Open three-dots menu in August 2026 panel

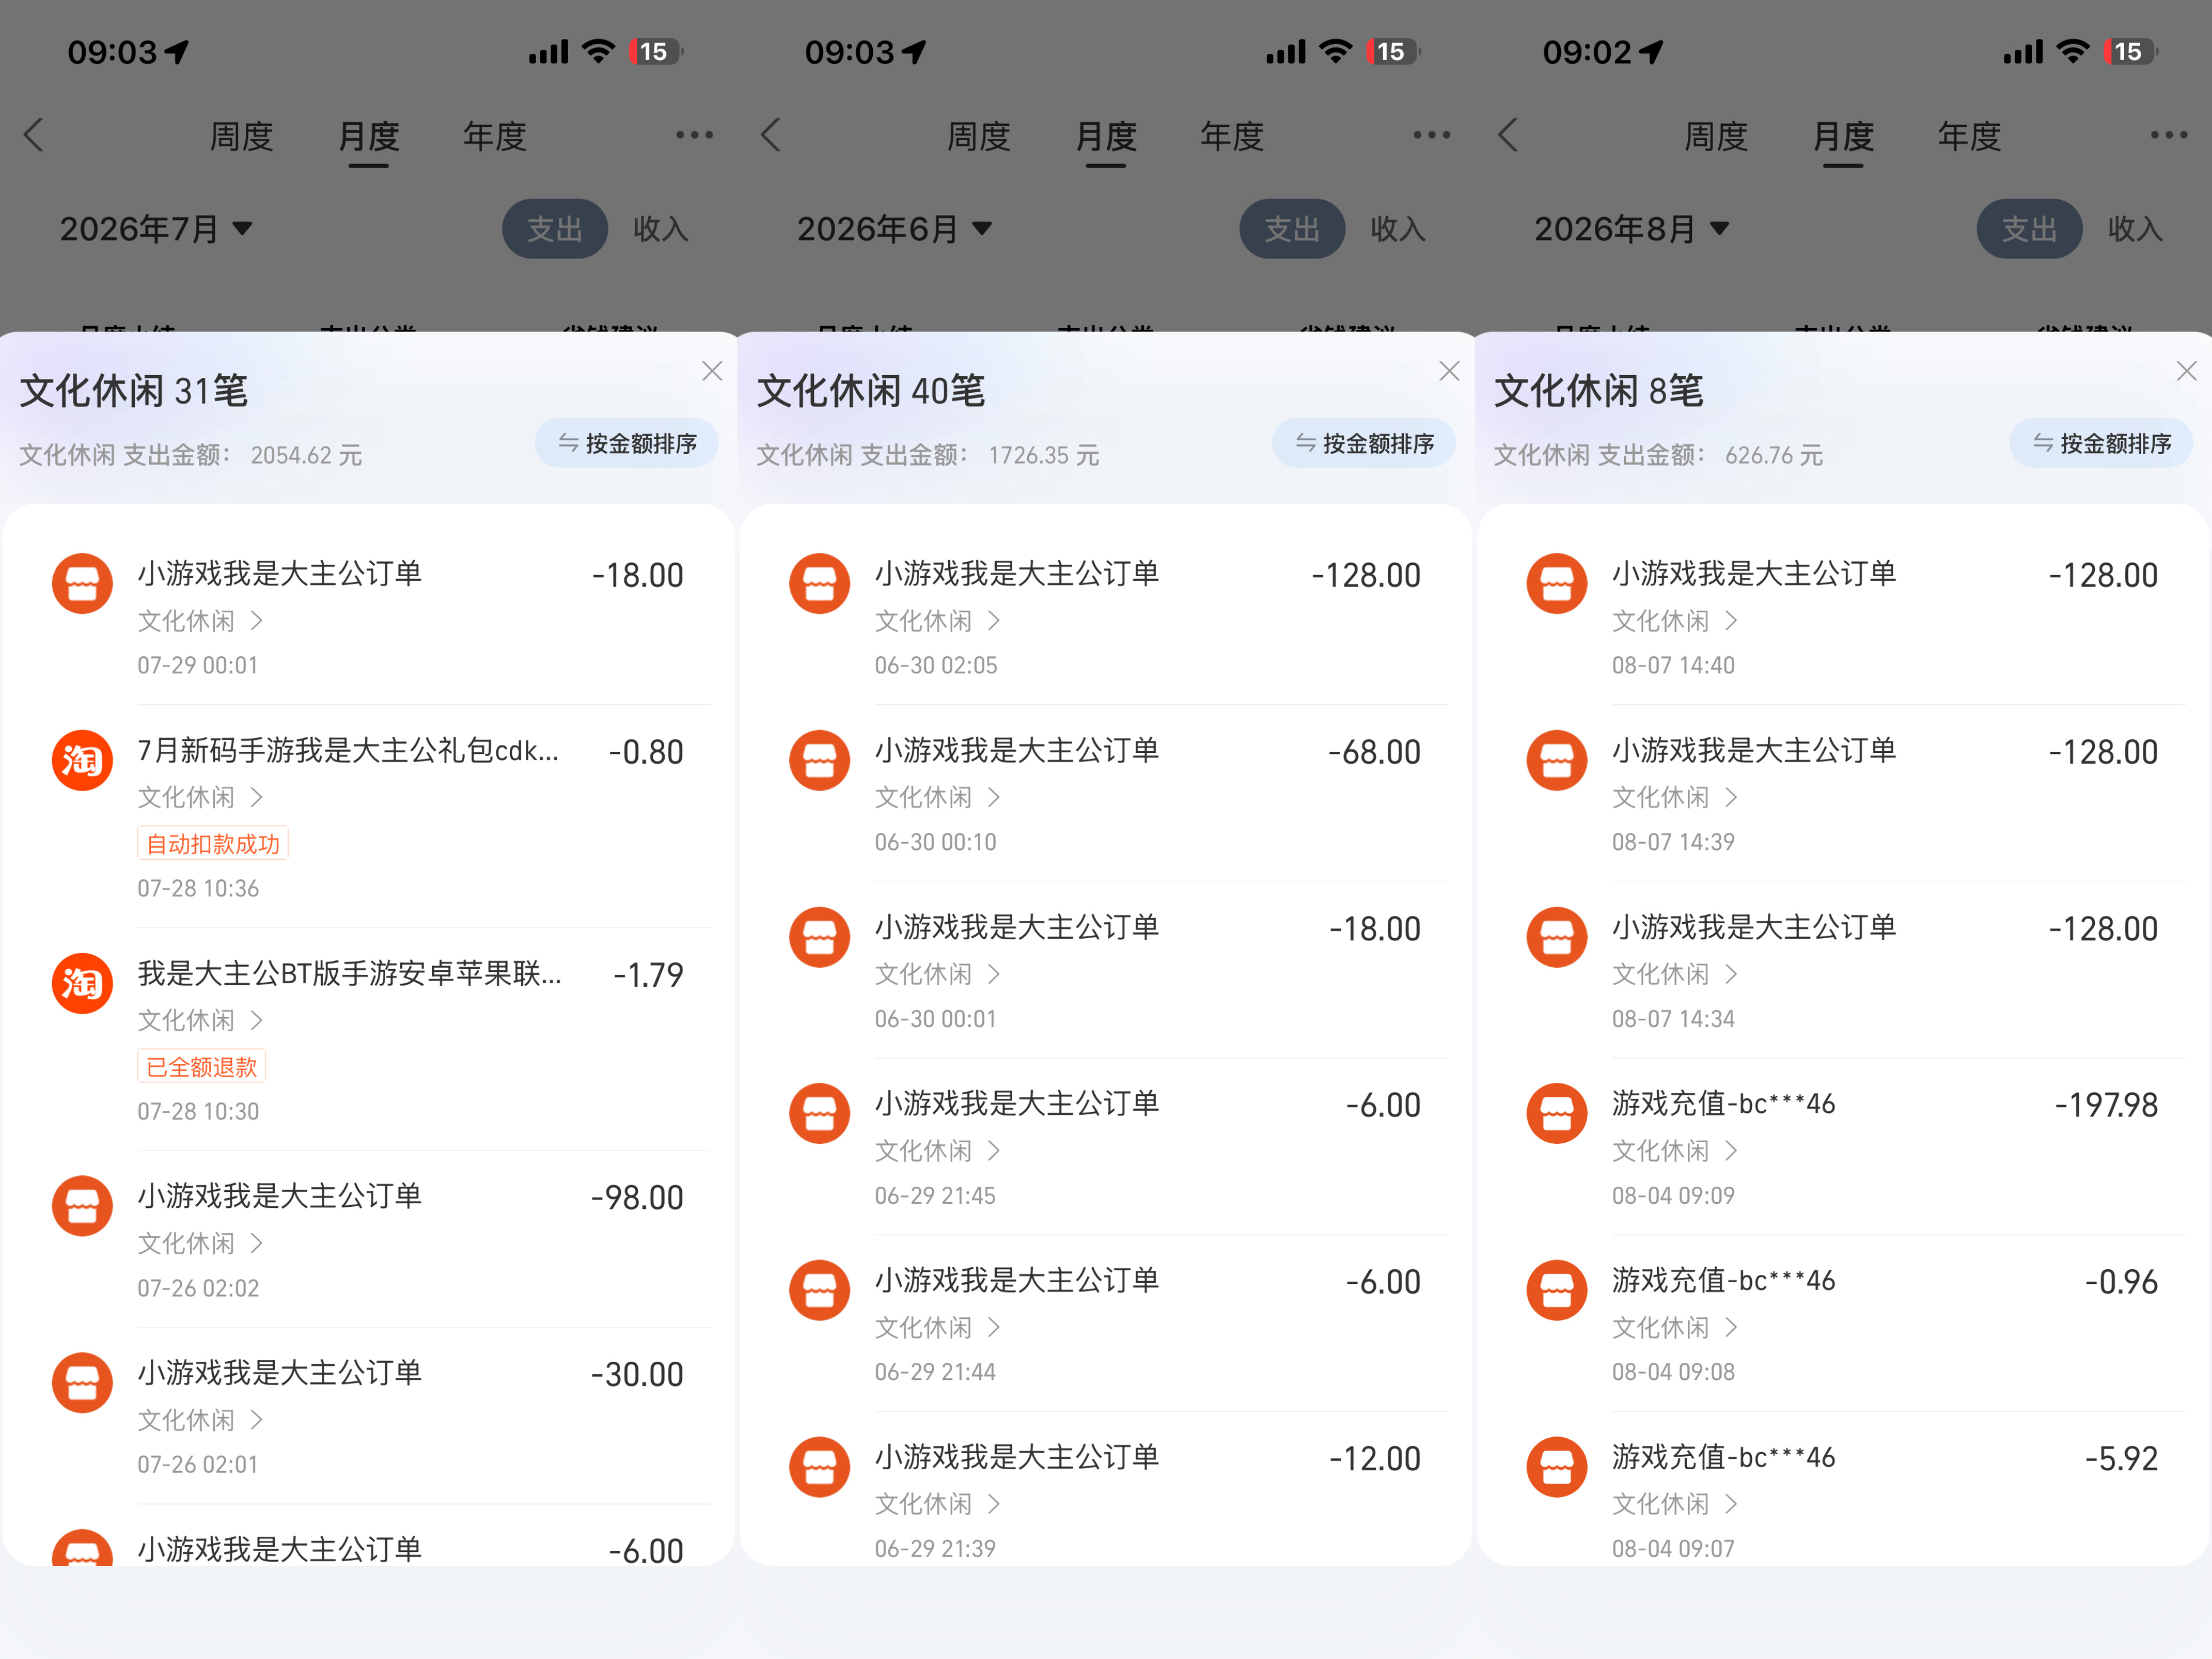(2168, 135)
